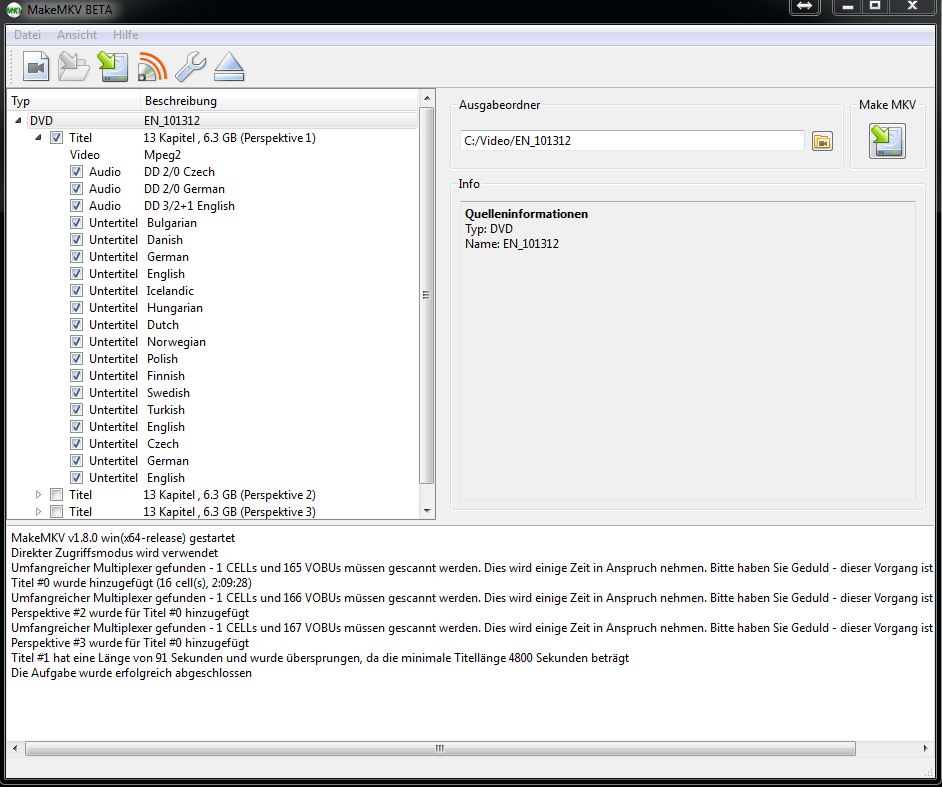Click the Beschreibung column header
Screen dimensions: 942x787
(279, 101)
